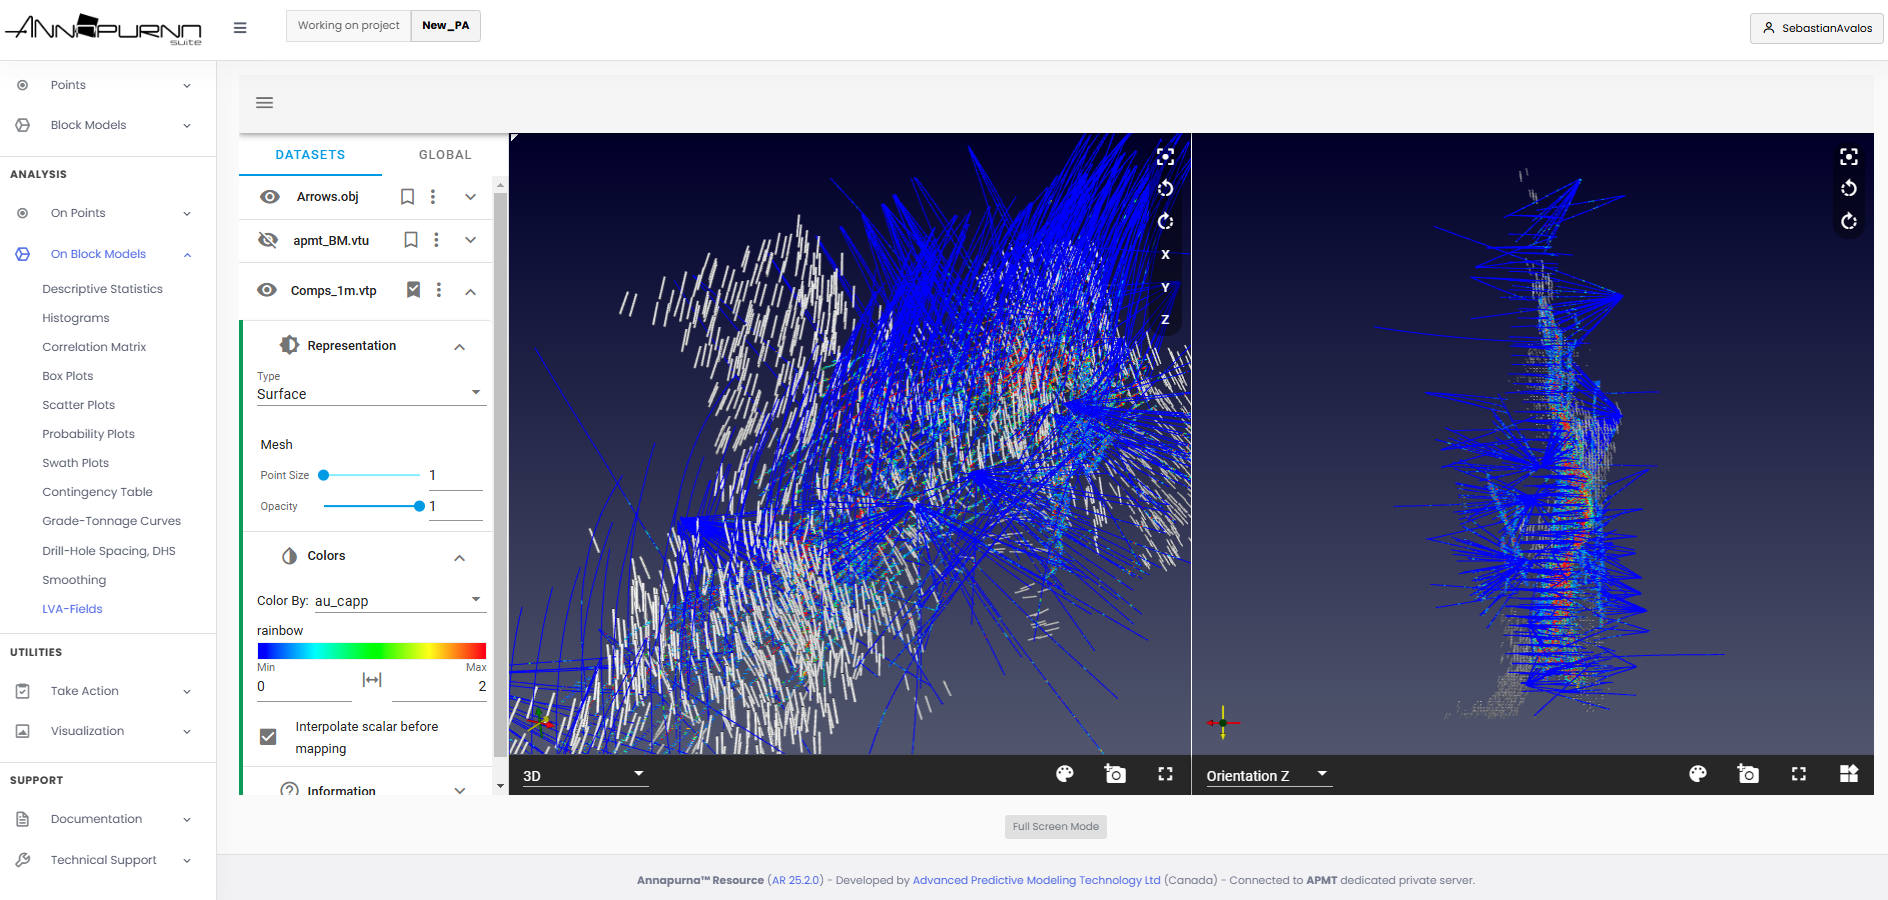
Task: Edit the Max color range field
Action: [439, 687]
